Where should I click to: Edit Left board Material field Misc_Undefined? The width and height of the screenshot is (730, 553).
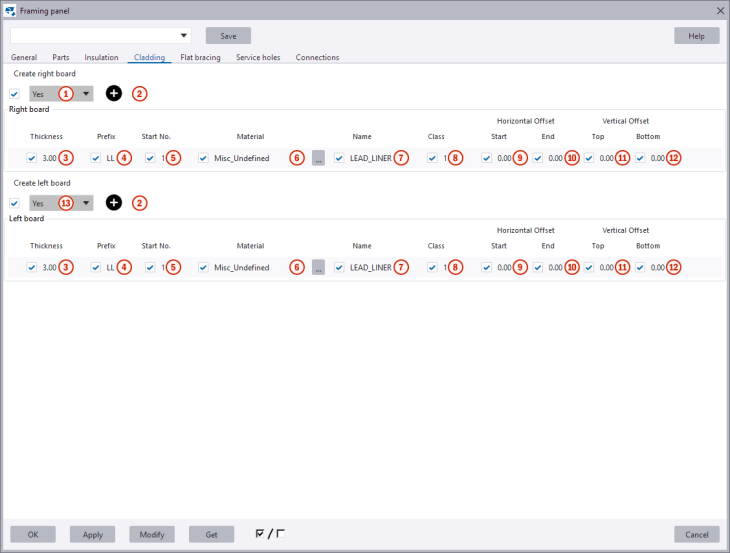242,268
